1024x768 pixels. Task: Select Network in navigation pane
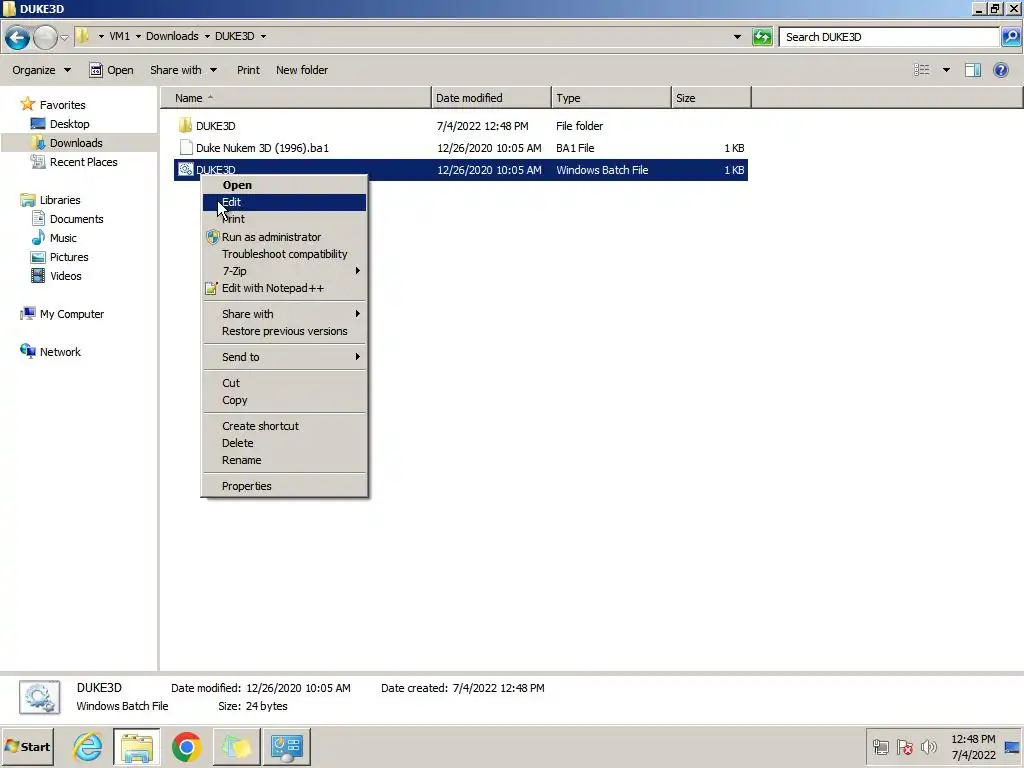point(60,352)
